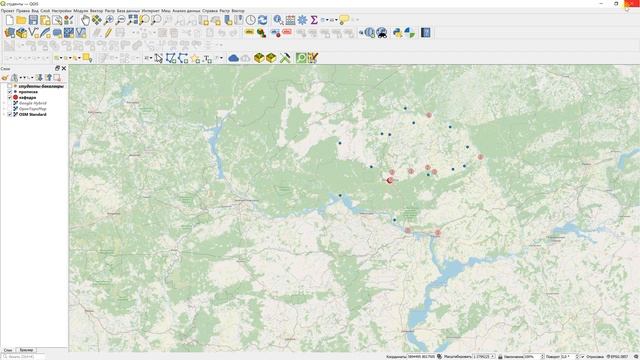
Task: Open the База данных menu
Action: click(128, 11)
